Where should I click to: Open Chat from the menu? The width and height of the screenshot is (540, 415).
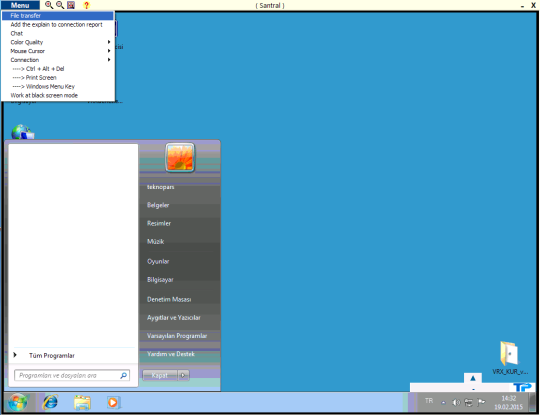tap(58, 33)
